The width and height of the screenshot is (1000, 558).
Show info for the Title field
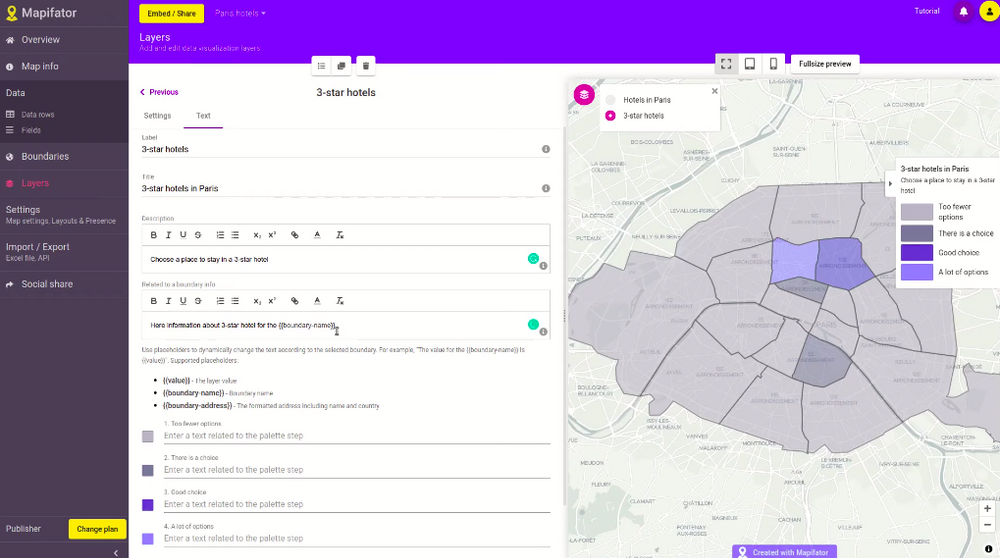pos(546,188)
